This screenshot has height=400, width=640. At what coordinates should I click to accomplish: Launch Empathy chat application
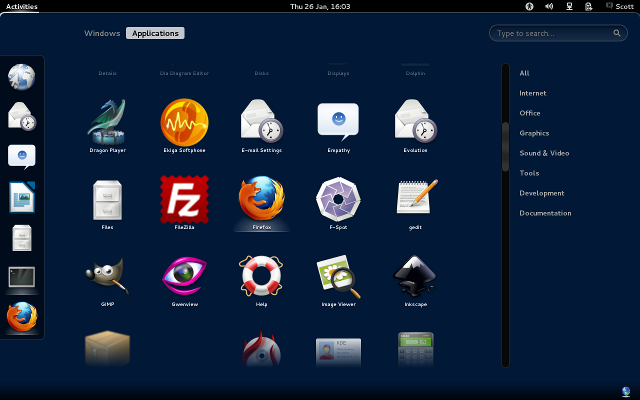[x=338, y=126]
